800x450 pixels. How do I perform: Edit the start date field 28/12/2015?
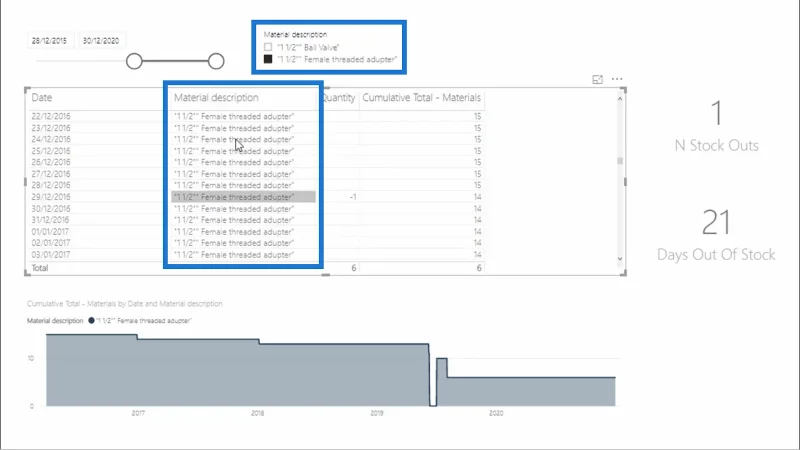49,41
